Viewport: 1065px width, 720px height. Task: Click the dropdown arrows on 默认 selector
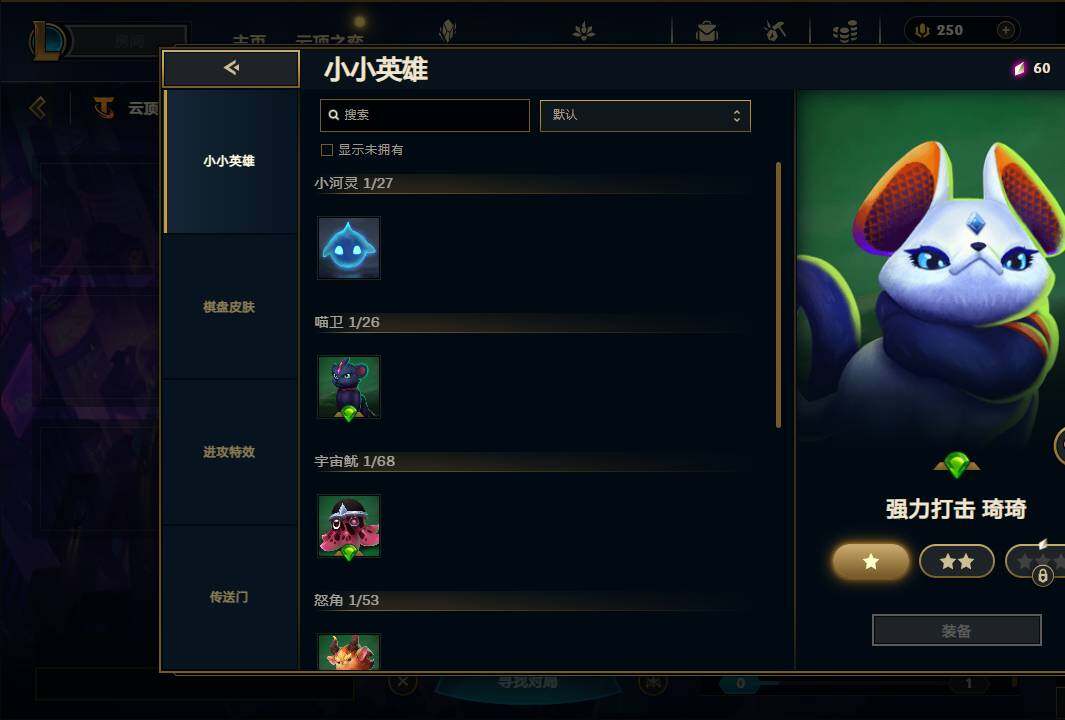point(736,115)
